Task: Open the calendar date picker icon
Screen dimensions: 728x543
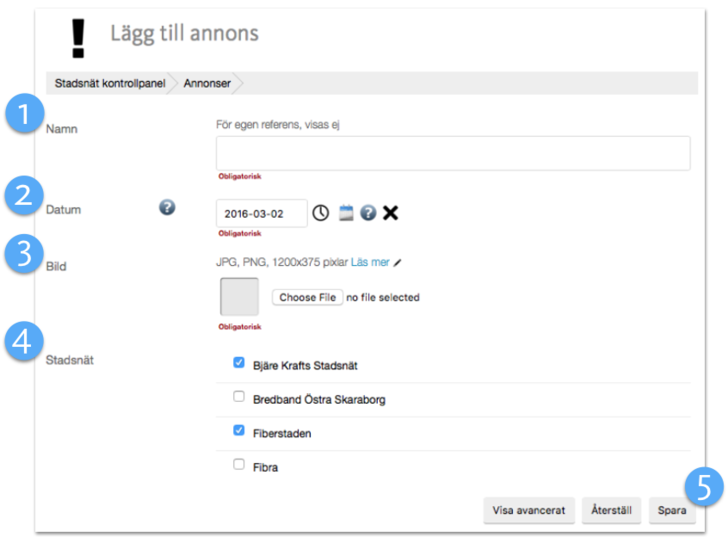Action: pos(346,213)
